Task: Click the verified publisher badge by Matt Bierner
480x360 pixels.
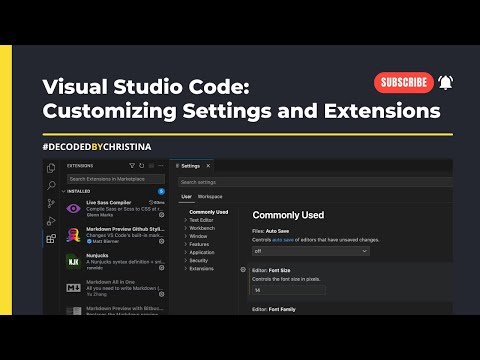Action: click(x=89, y=241)
